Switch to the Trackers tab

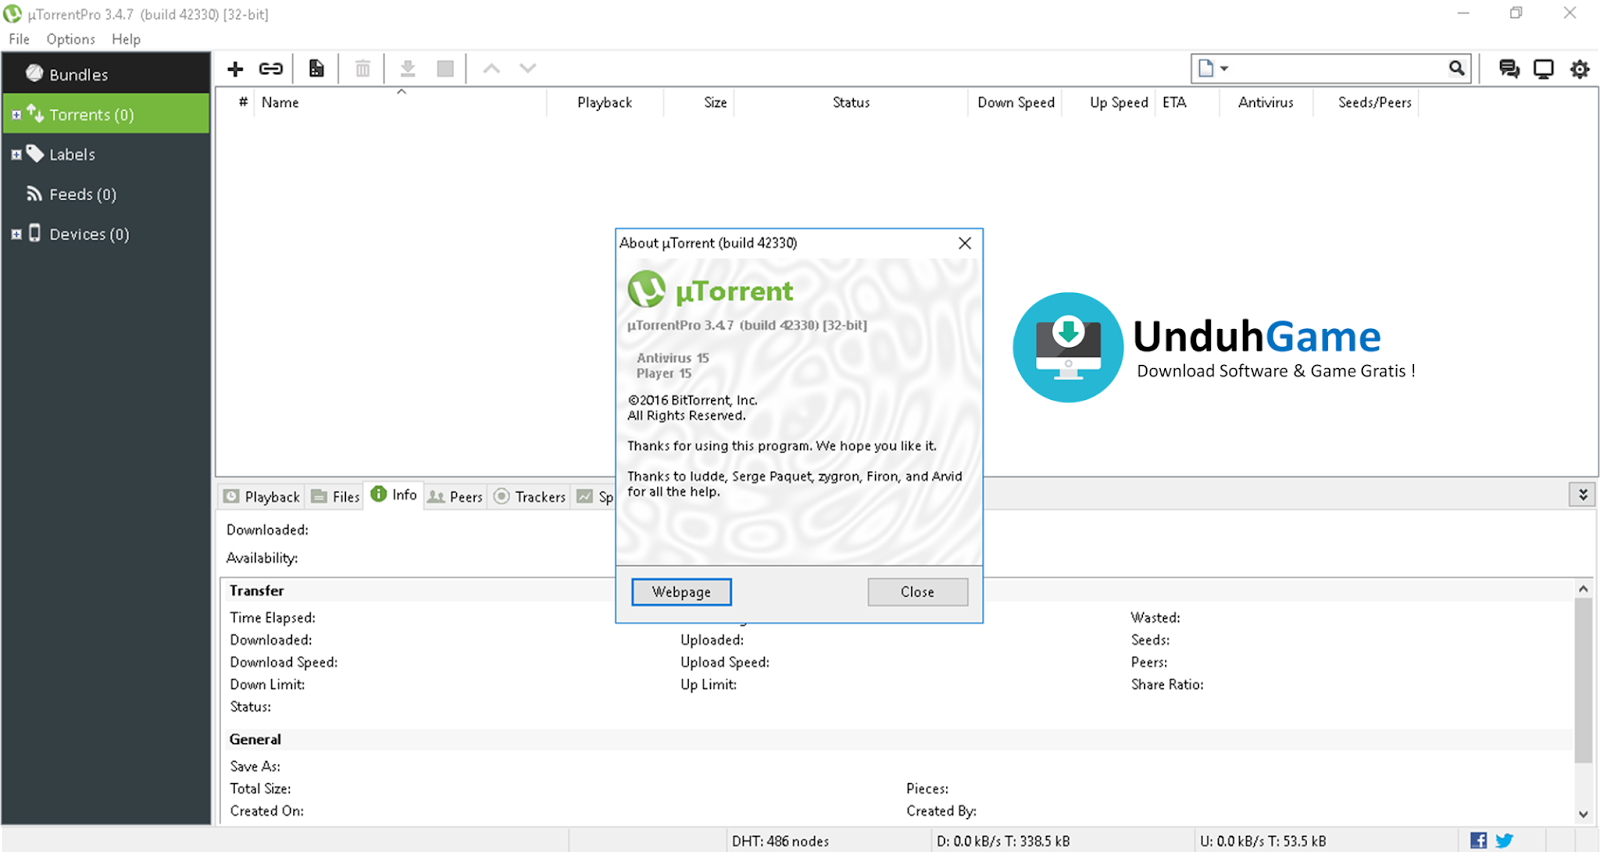(x=531, y=497)
